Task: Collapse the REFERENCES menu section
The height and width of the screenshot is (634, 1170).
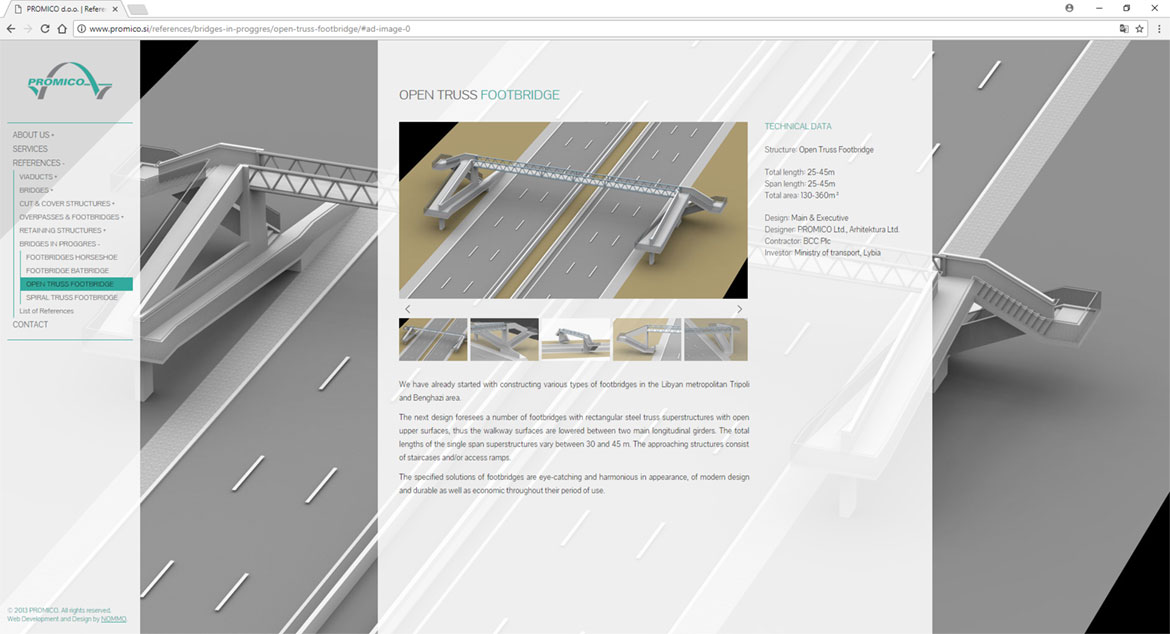Action: tap(38, 163)
